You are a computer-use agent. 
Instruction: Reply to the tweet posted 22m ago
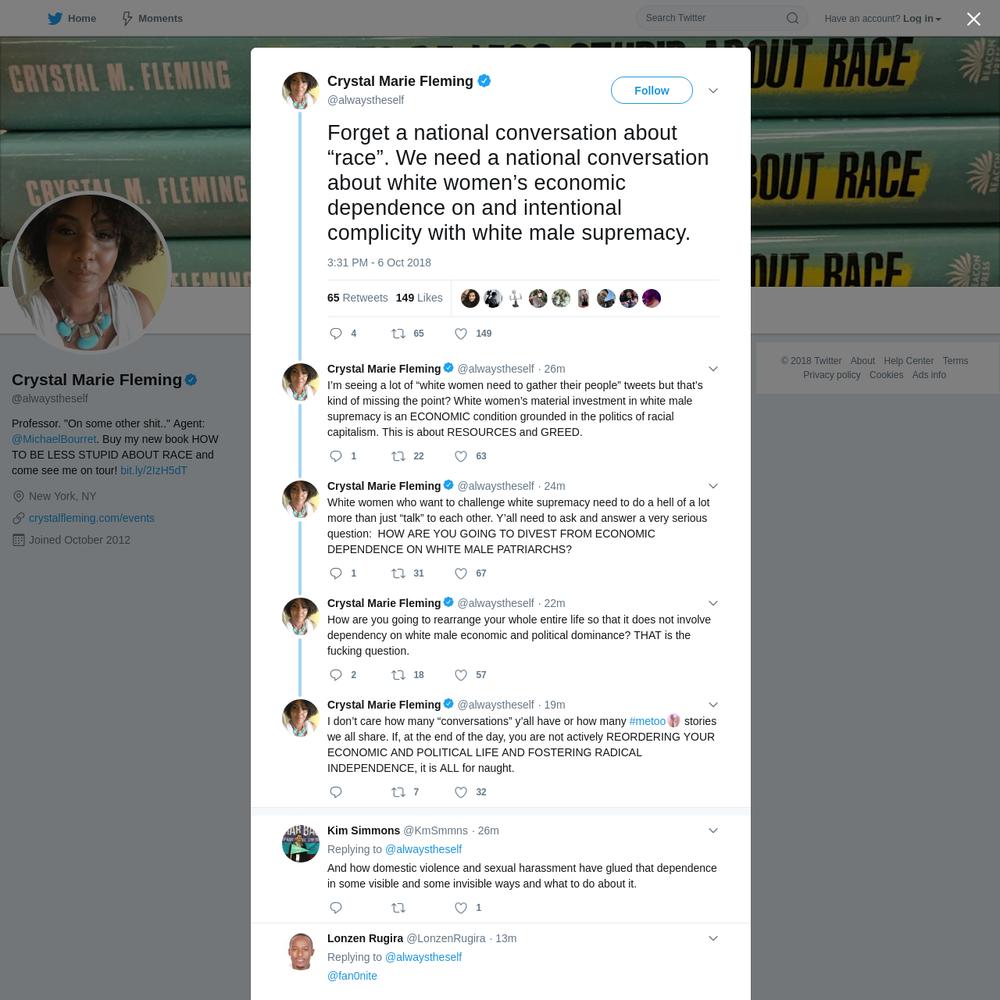point(335,675)
